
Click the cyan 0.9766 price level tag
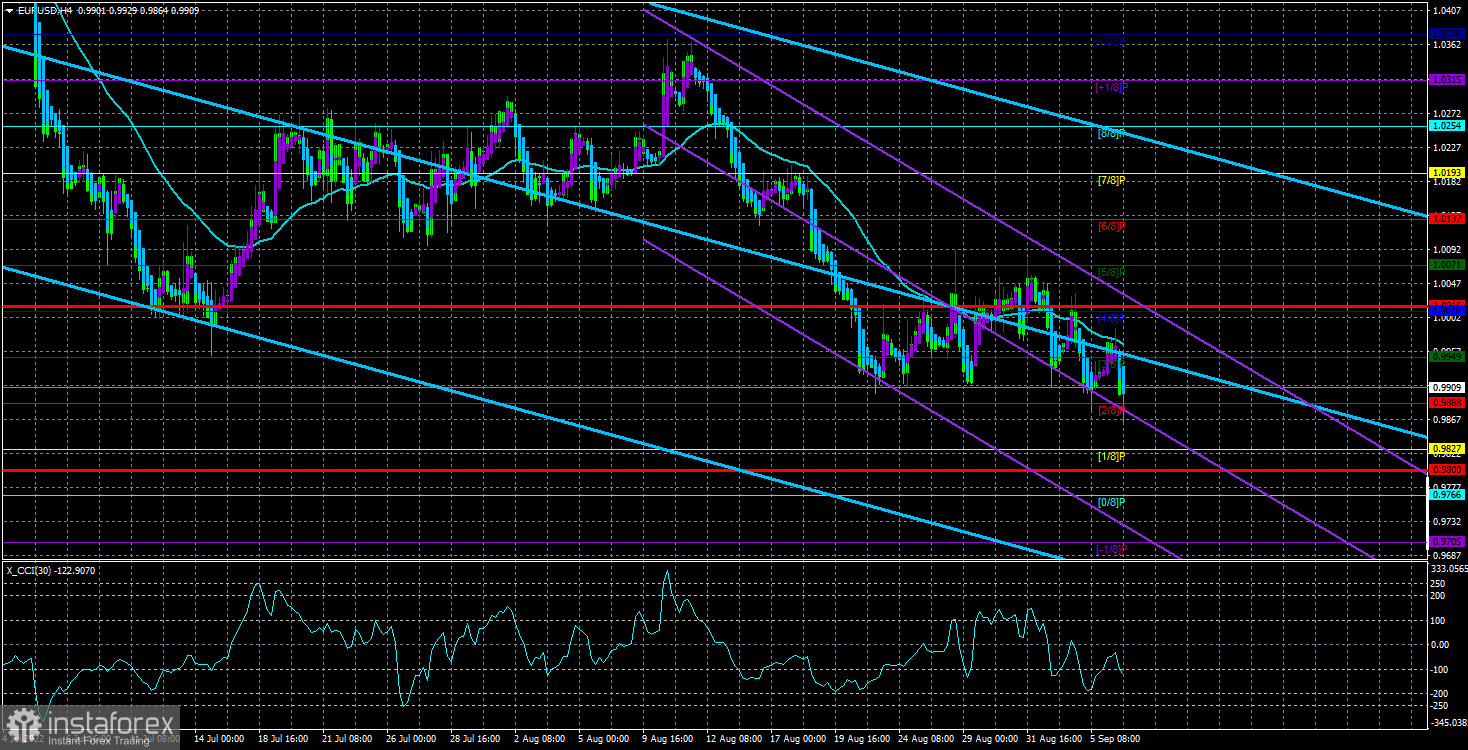(1446, 494)
